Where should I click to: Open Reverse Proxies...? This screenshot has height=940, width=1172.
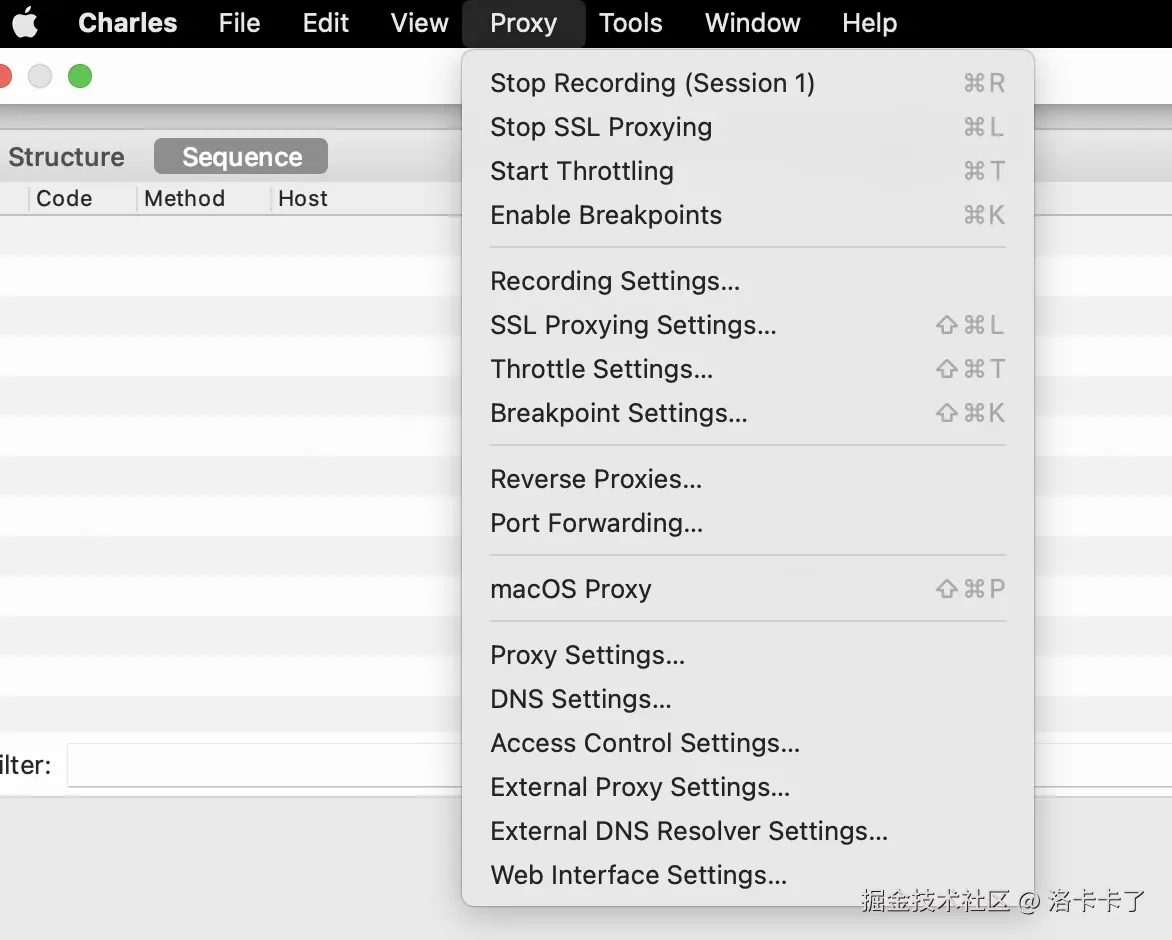click(x=747, y=479)
